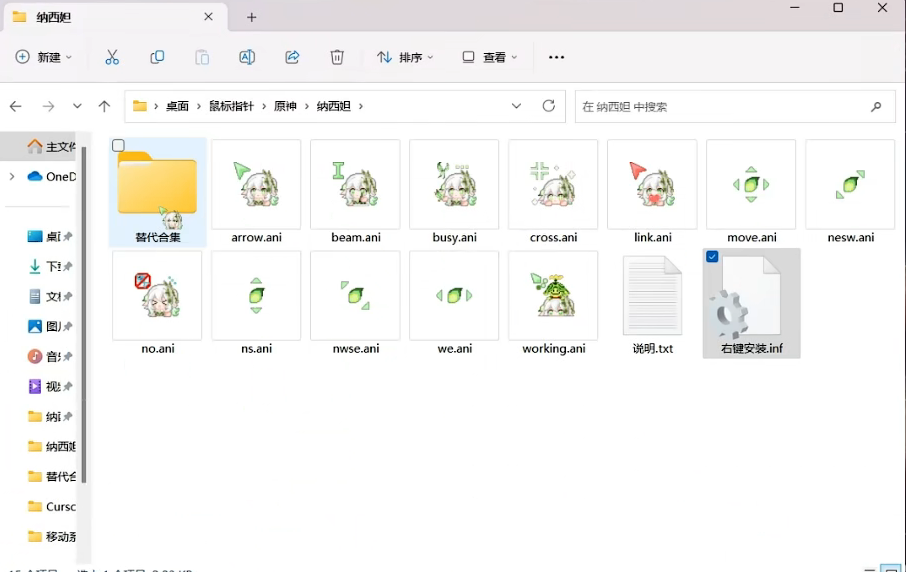
Task: Click the Copy icon in toolbar
Action: (157, 58)
